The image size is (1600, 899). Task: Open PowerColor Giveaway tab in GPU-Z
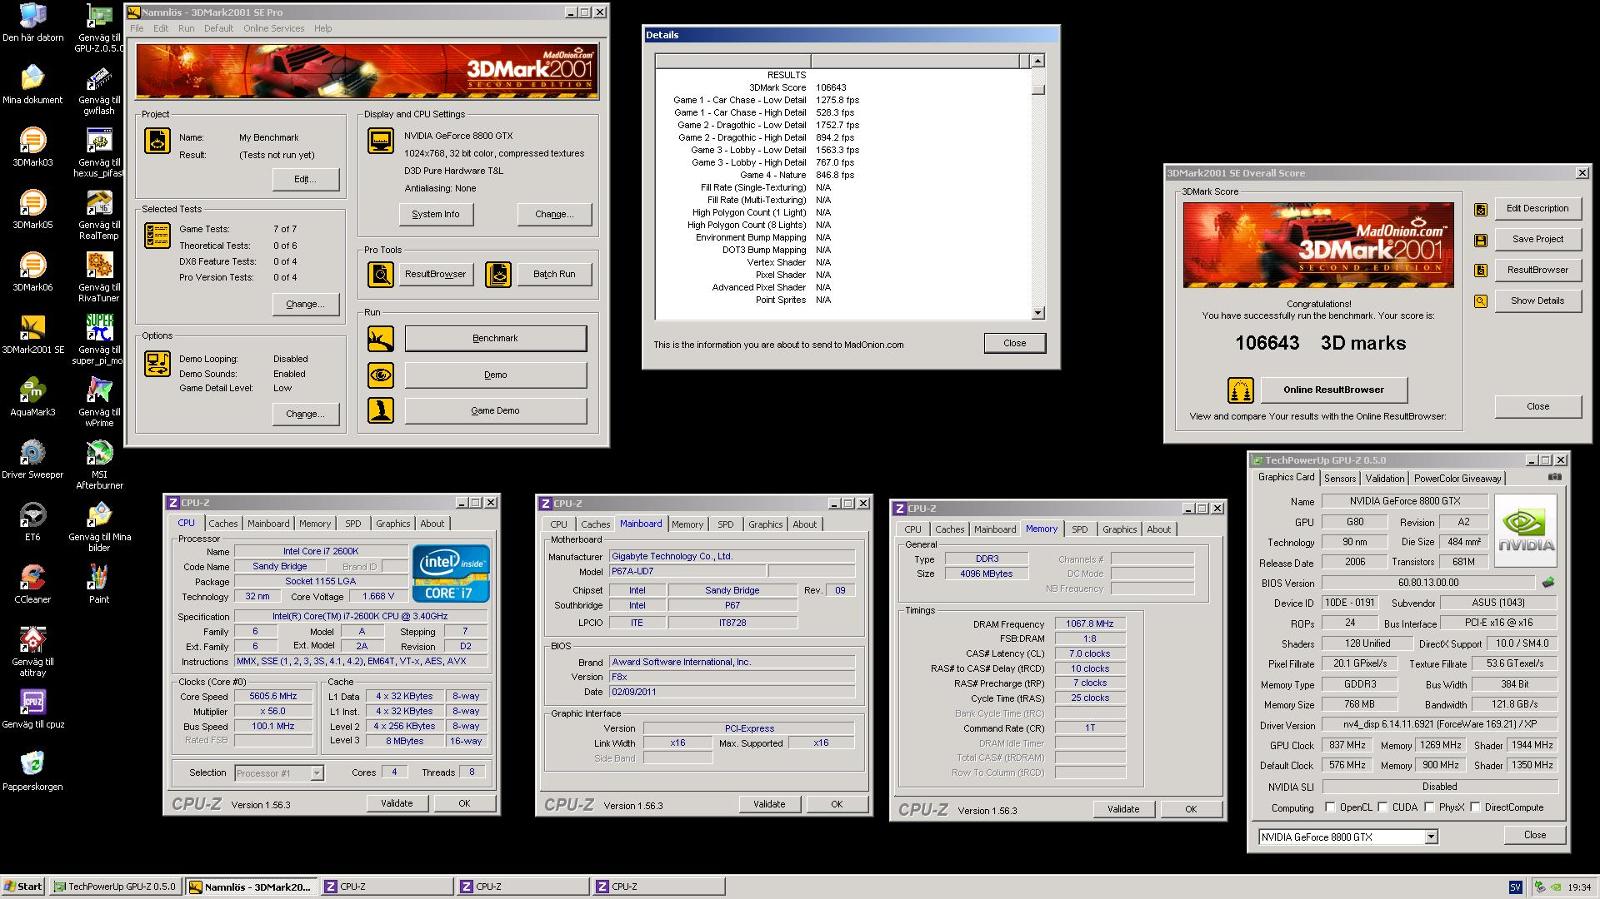click(x=1457, y=478)
